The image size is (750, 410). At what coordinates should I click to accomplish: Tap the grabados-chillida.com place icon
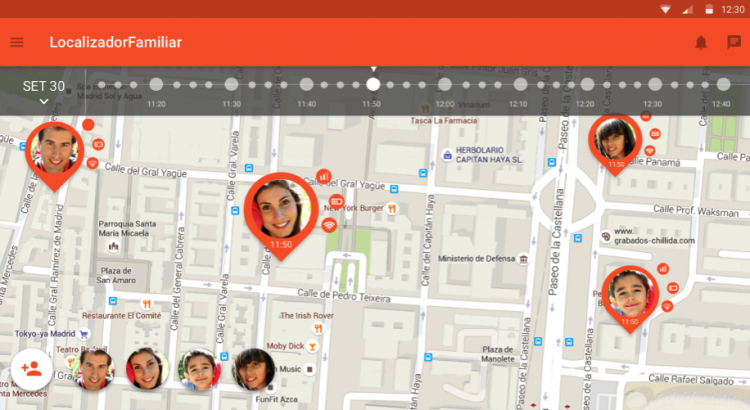tap(606, 236)
